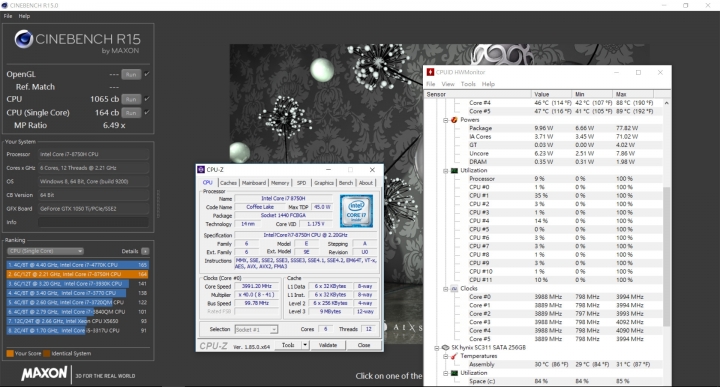Image resolution: width=720 pixels, height=387 pixels.
Task: Toggle the OpenGL test checkbox
Action: coord(147,74)
